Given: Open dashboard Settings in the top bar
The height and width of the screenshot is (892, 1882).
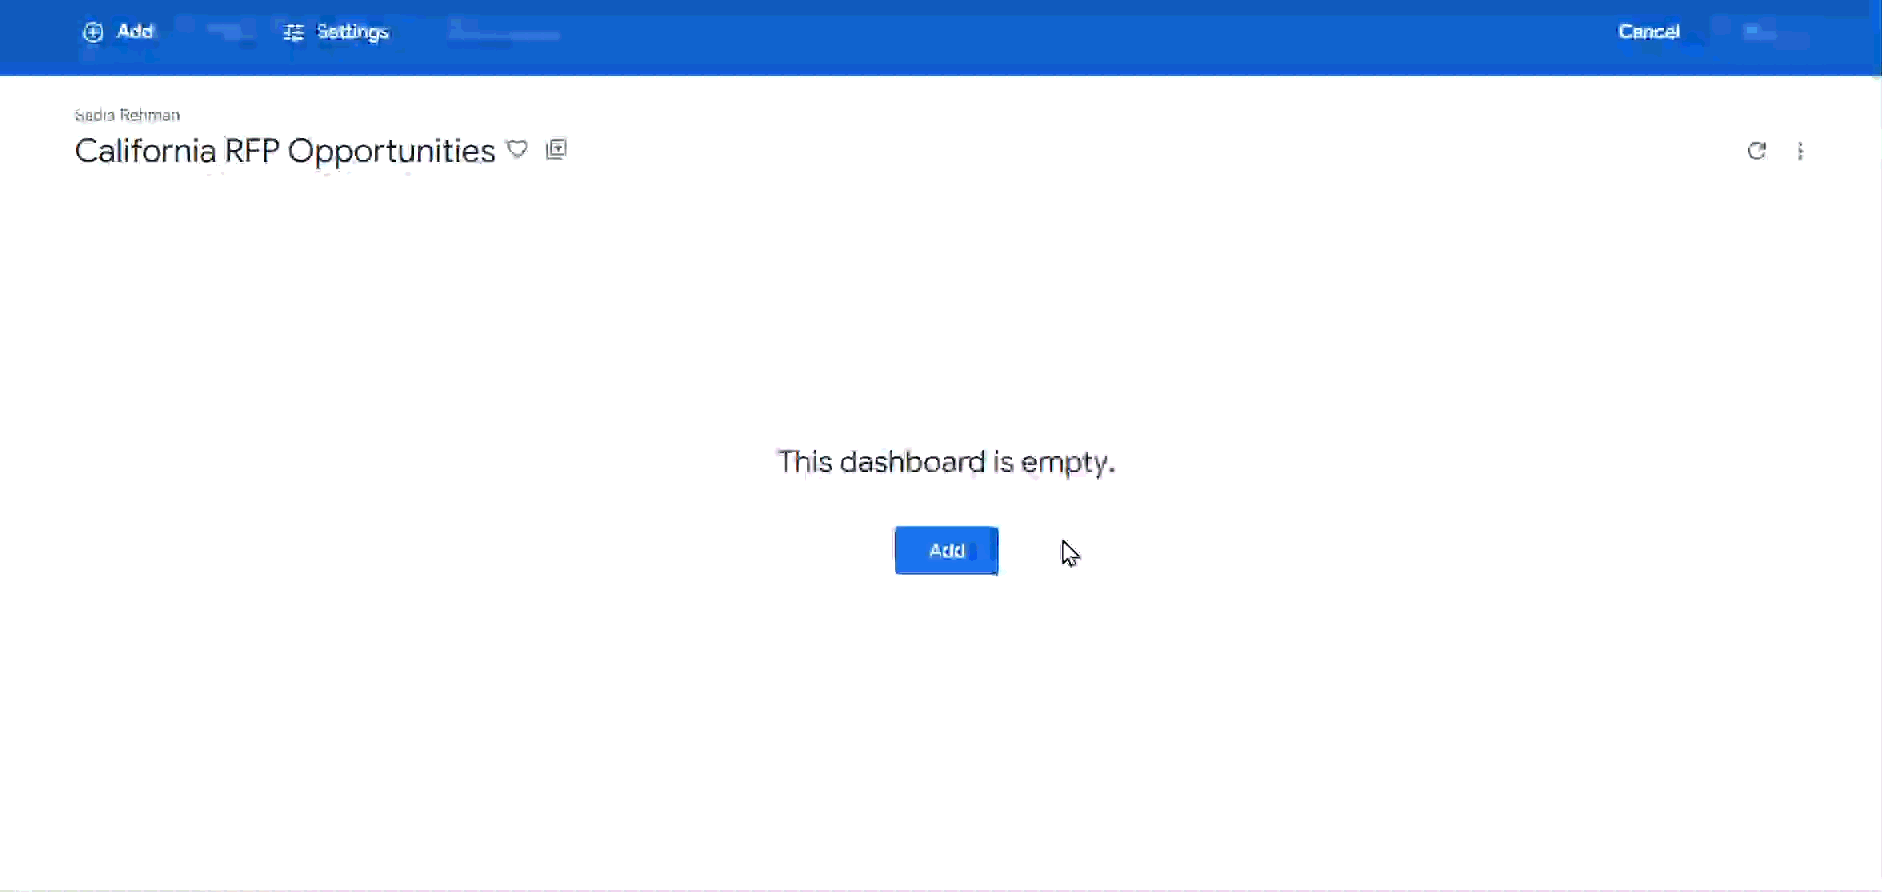Looking at the screenshot, I should pos(336,32).
